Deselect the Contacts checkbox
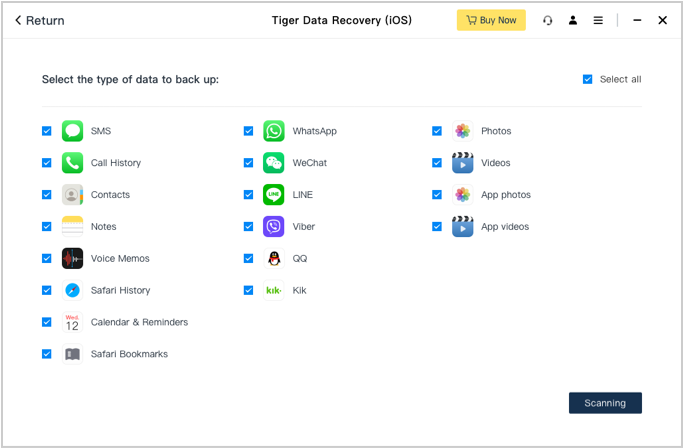Screen dimensions: 684x448 (x=47, y=195)
